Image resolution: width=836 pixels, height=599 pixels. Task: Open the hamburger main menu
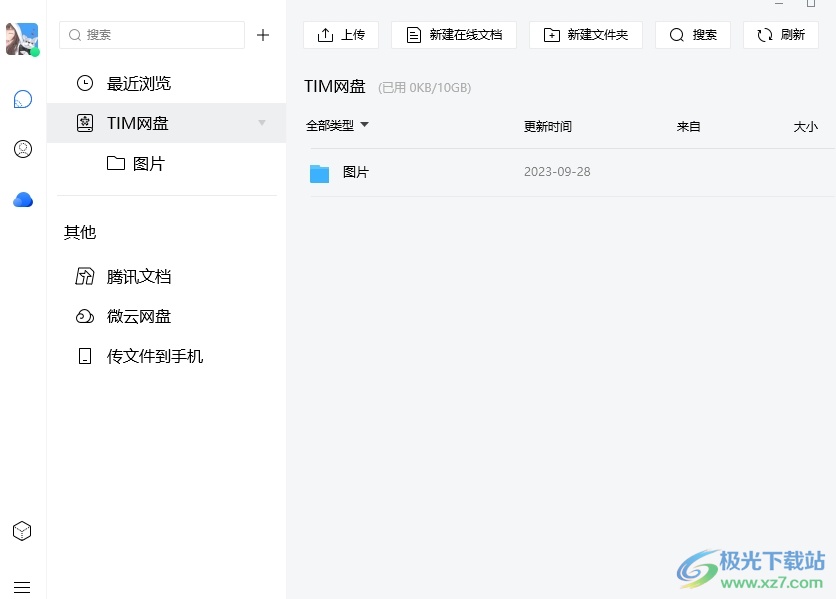tap(22, 587)
